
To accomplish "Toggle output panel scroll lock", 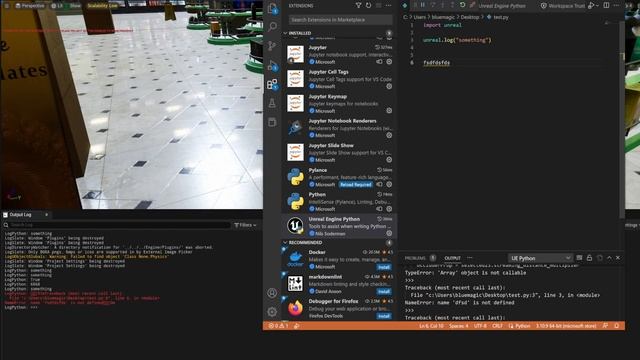I will (589, 258).
